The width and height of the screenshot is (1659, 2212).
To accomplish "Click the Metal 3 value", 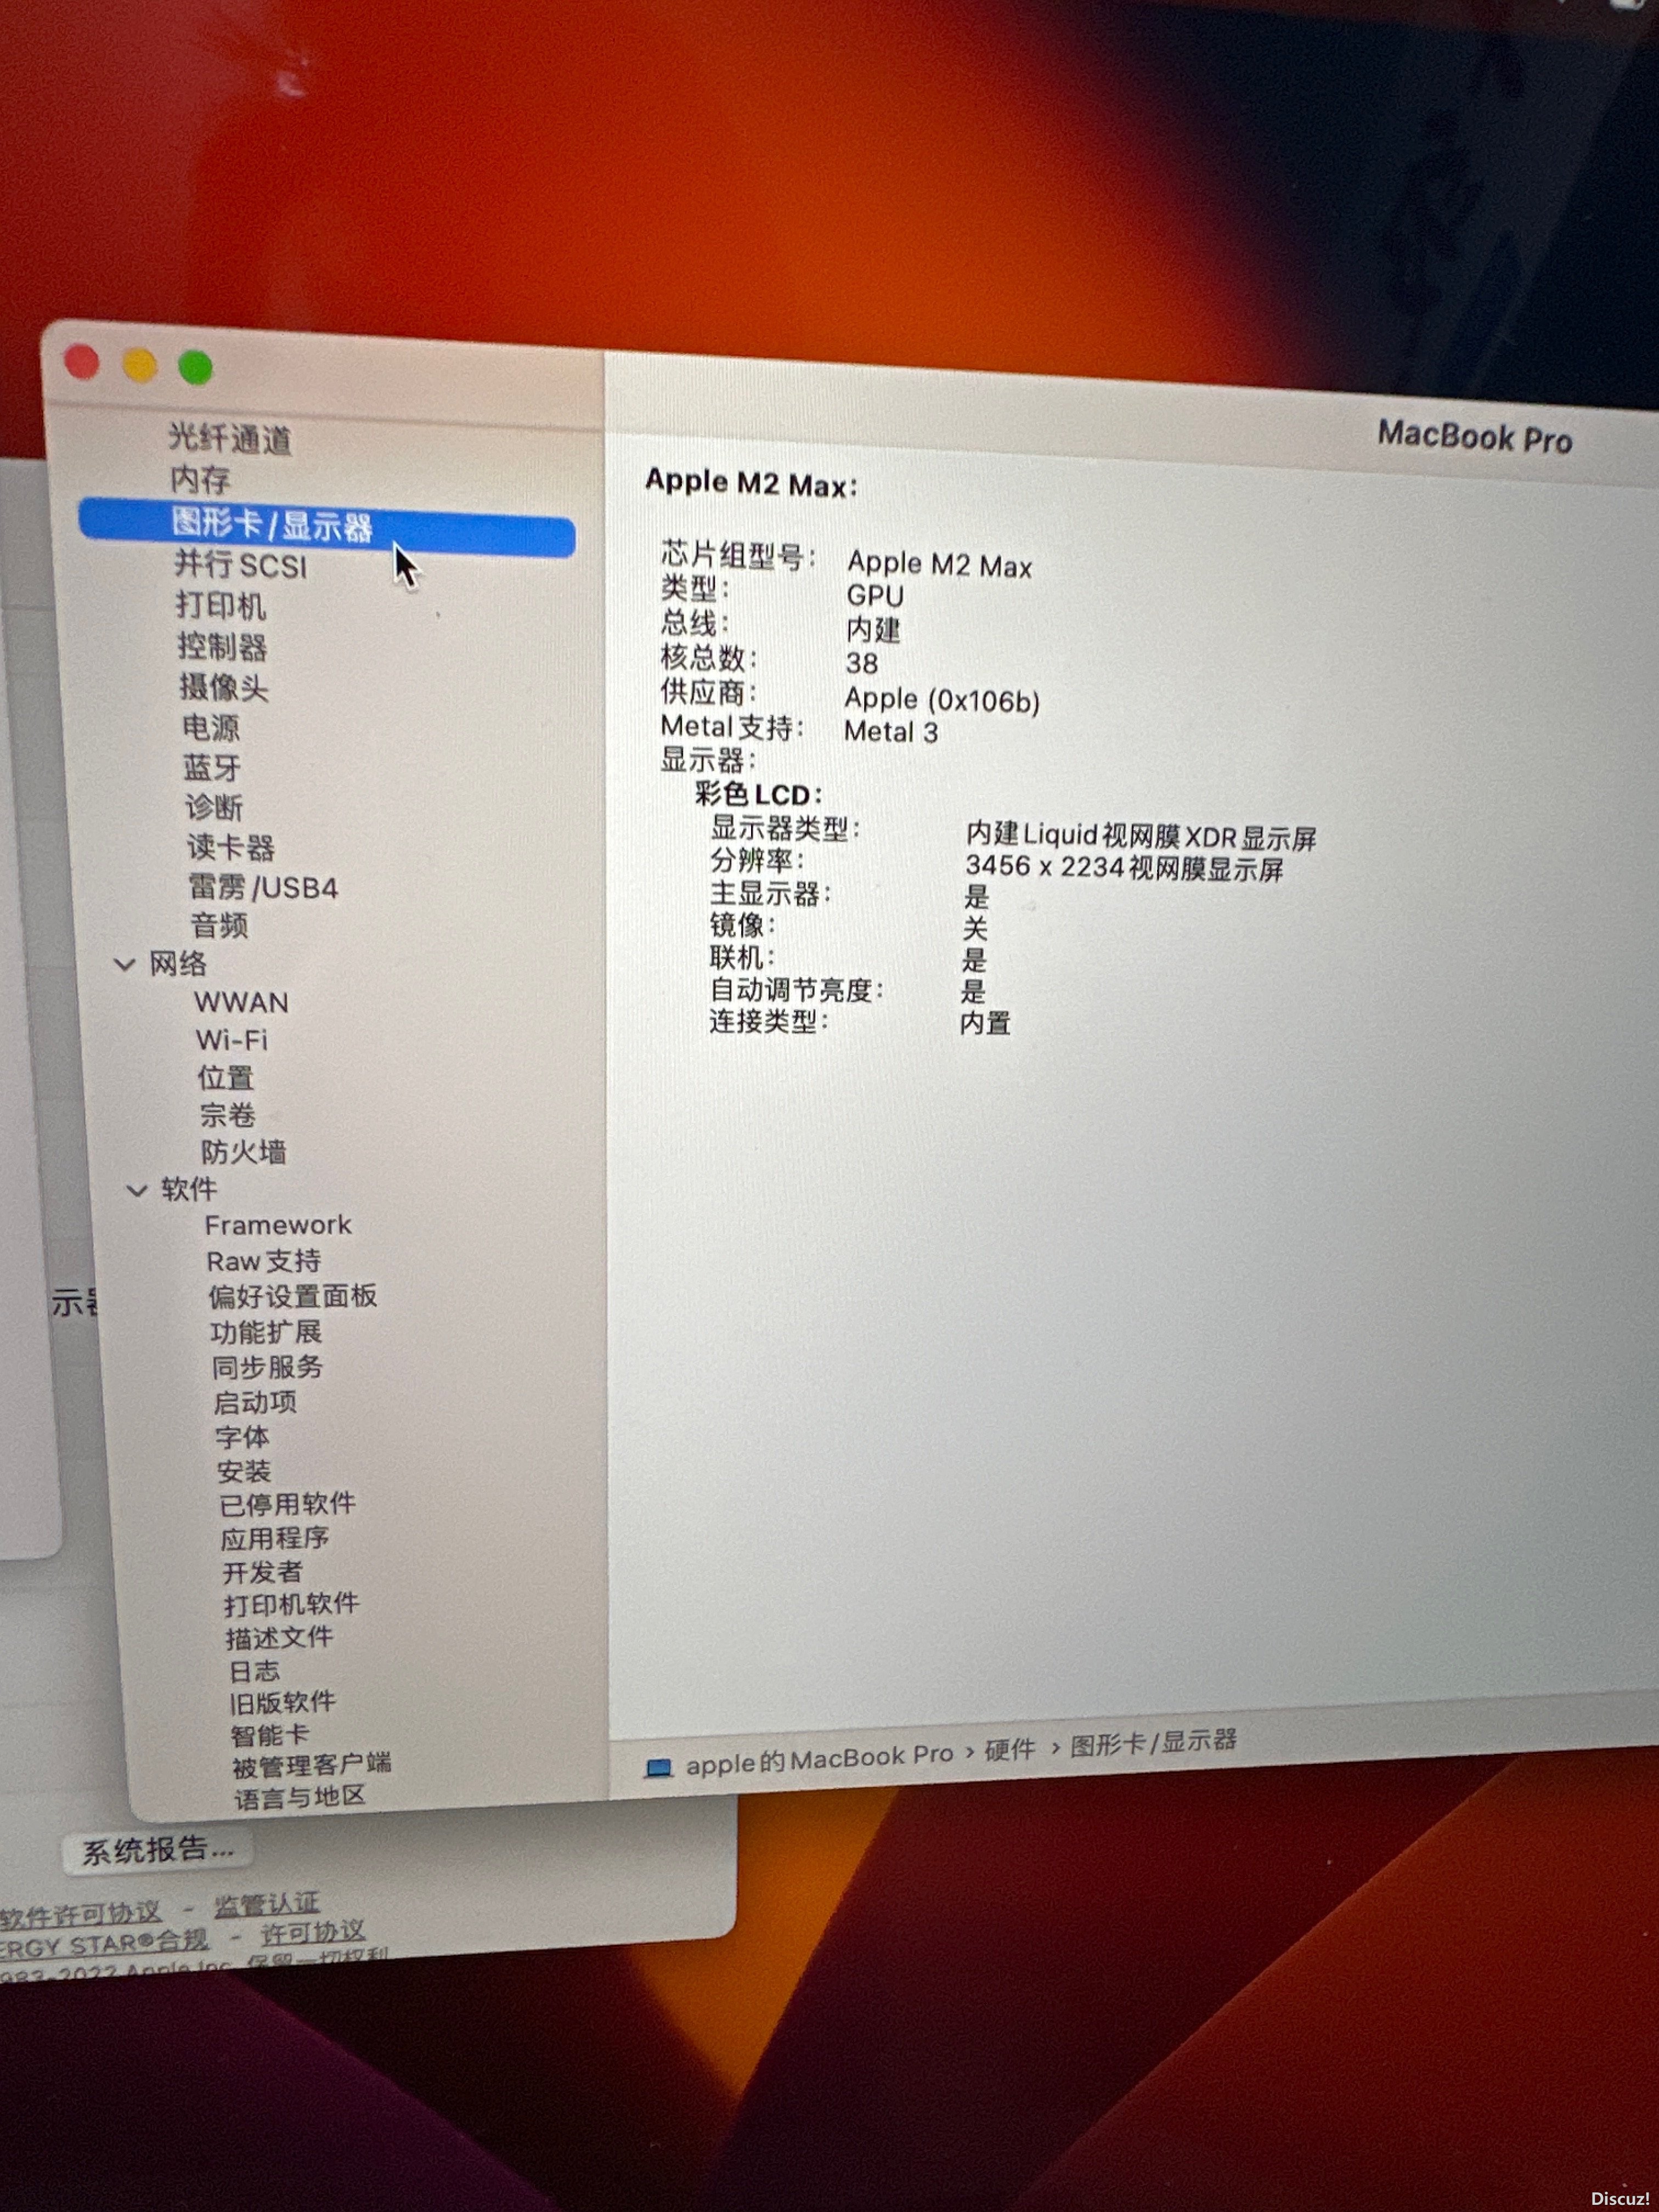I will point(891,731).
